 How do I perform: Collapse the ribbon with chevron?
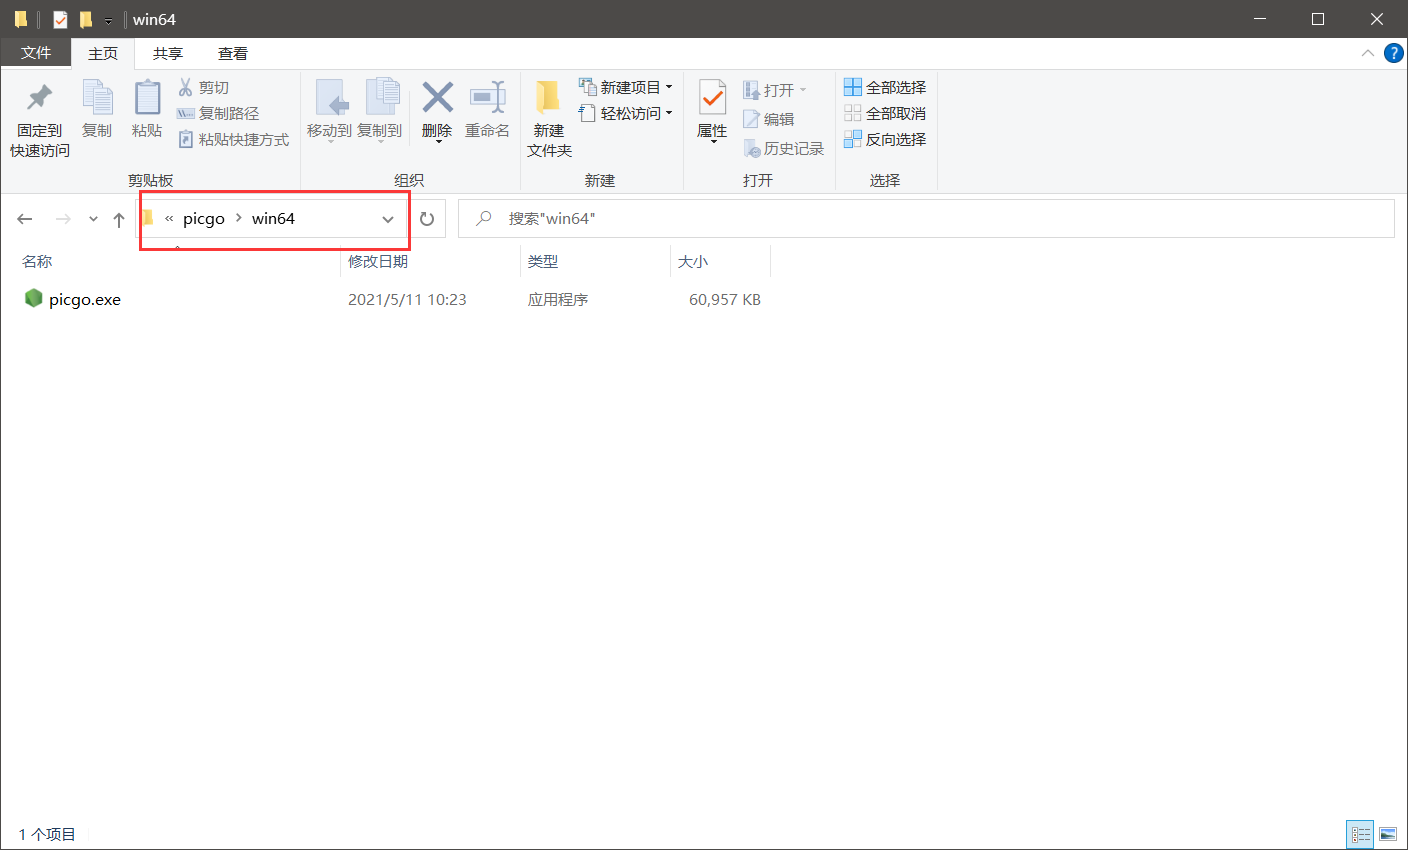point(1367,53)
